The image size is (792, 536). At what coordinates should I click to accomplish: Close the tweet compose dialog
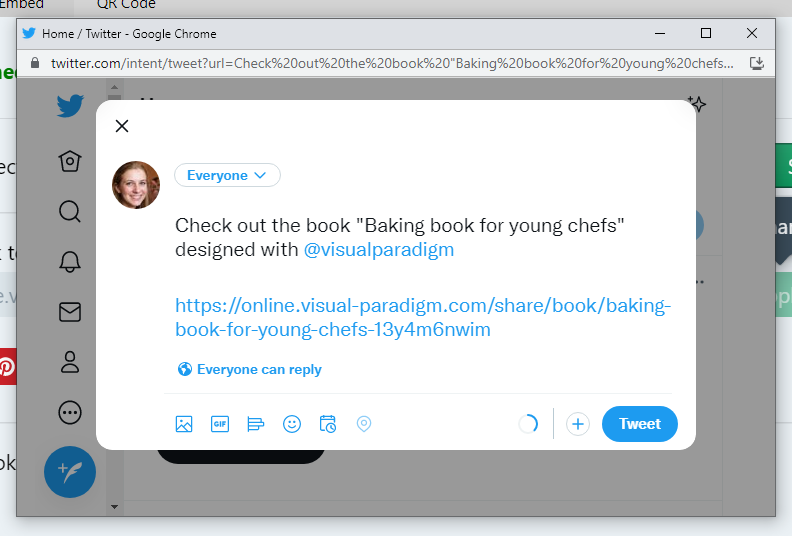point(122,126)
